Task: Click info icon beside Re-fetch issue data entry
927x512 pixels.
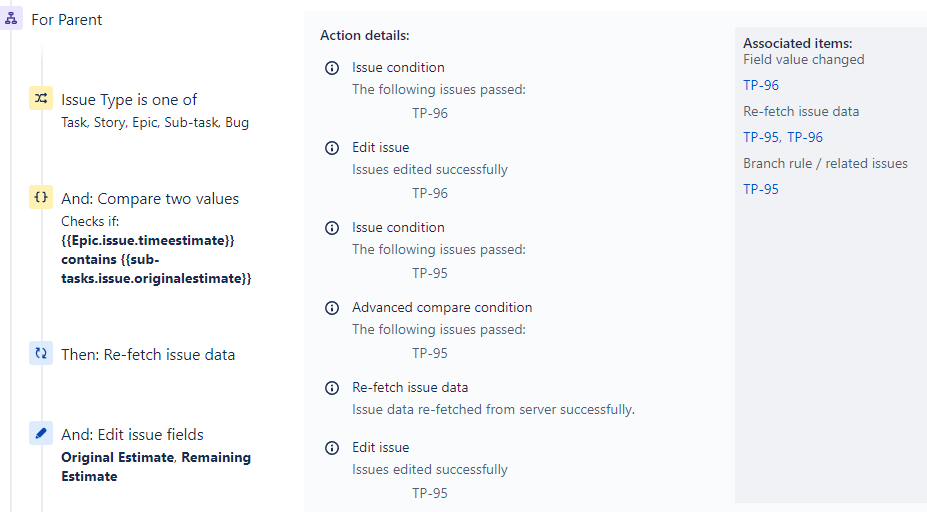Action: (x=332, y=388)
